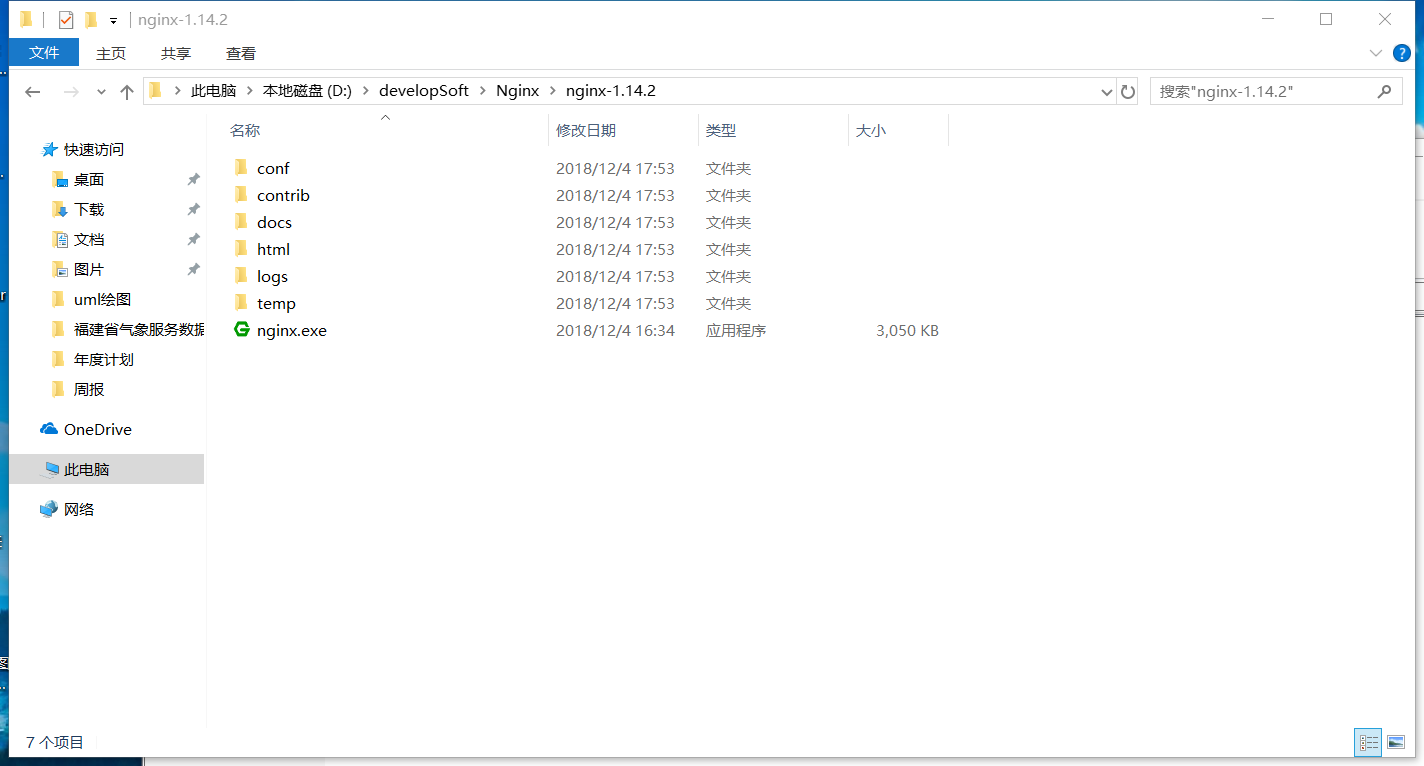Select the docs folder icon
The image size is (1424, 766).
click(241, 221)
